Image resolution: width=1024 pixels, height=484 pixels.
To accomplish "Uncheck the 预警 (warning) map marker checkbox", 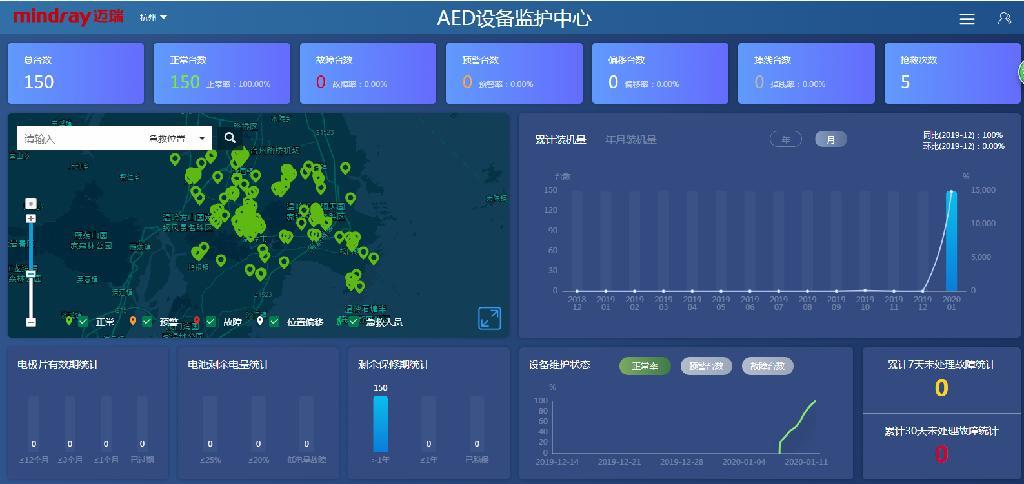I will (147, 321).
